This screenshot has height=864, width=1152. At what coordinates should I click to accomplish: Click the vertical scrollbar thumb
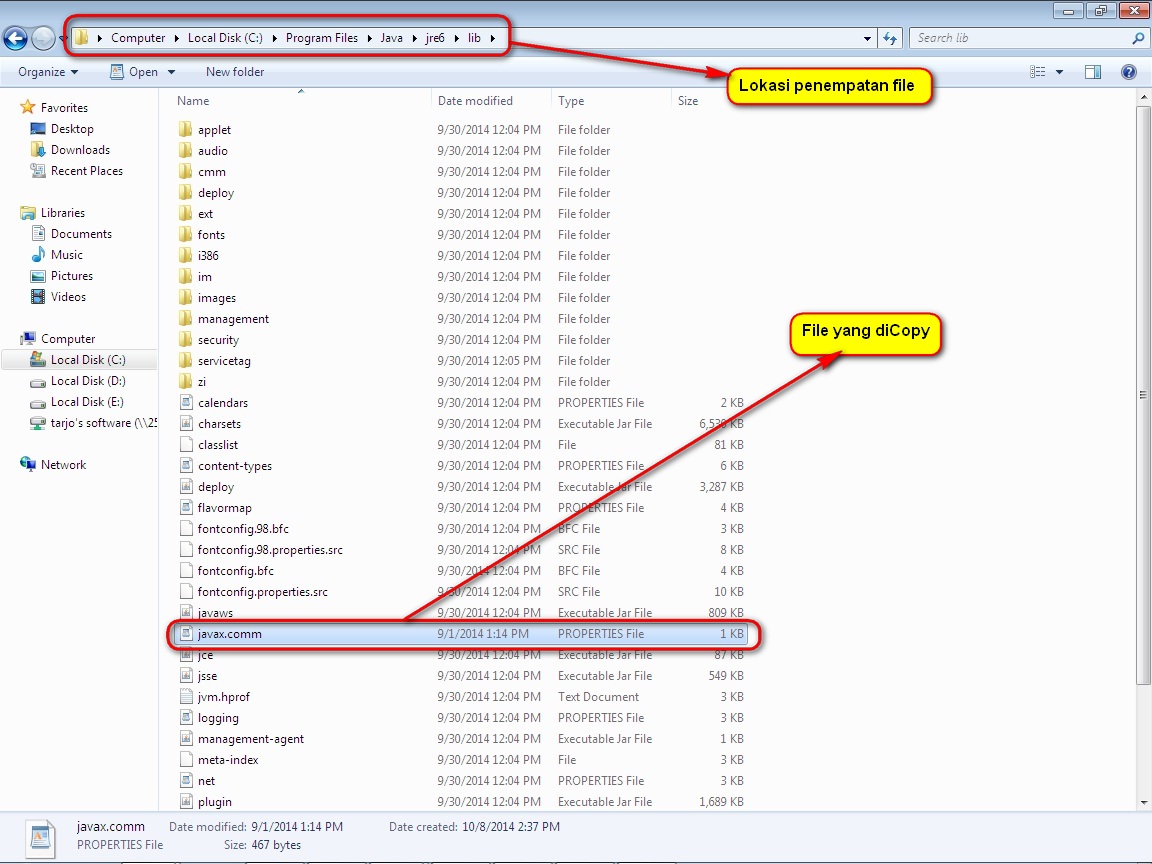click(1143, 395)
